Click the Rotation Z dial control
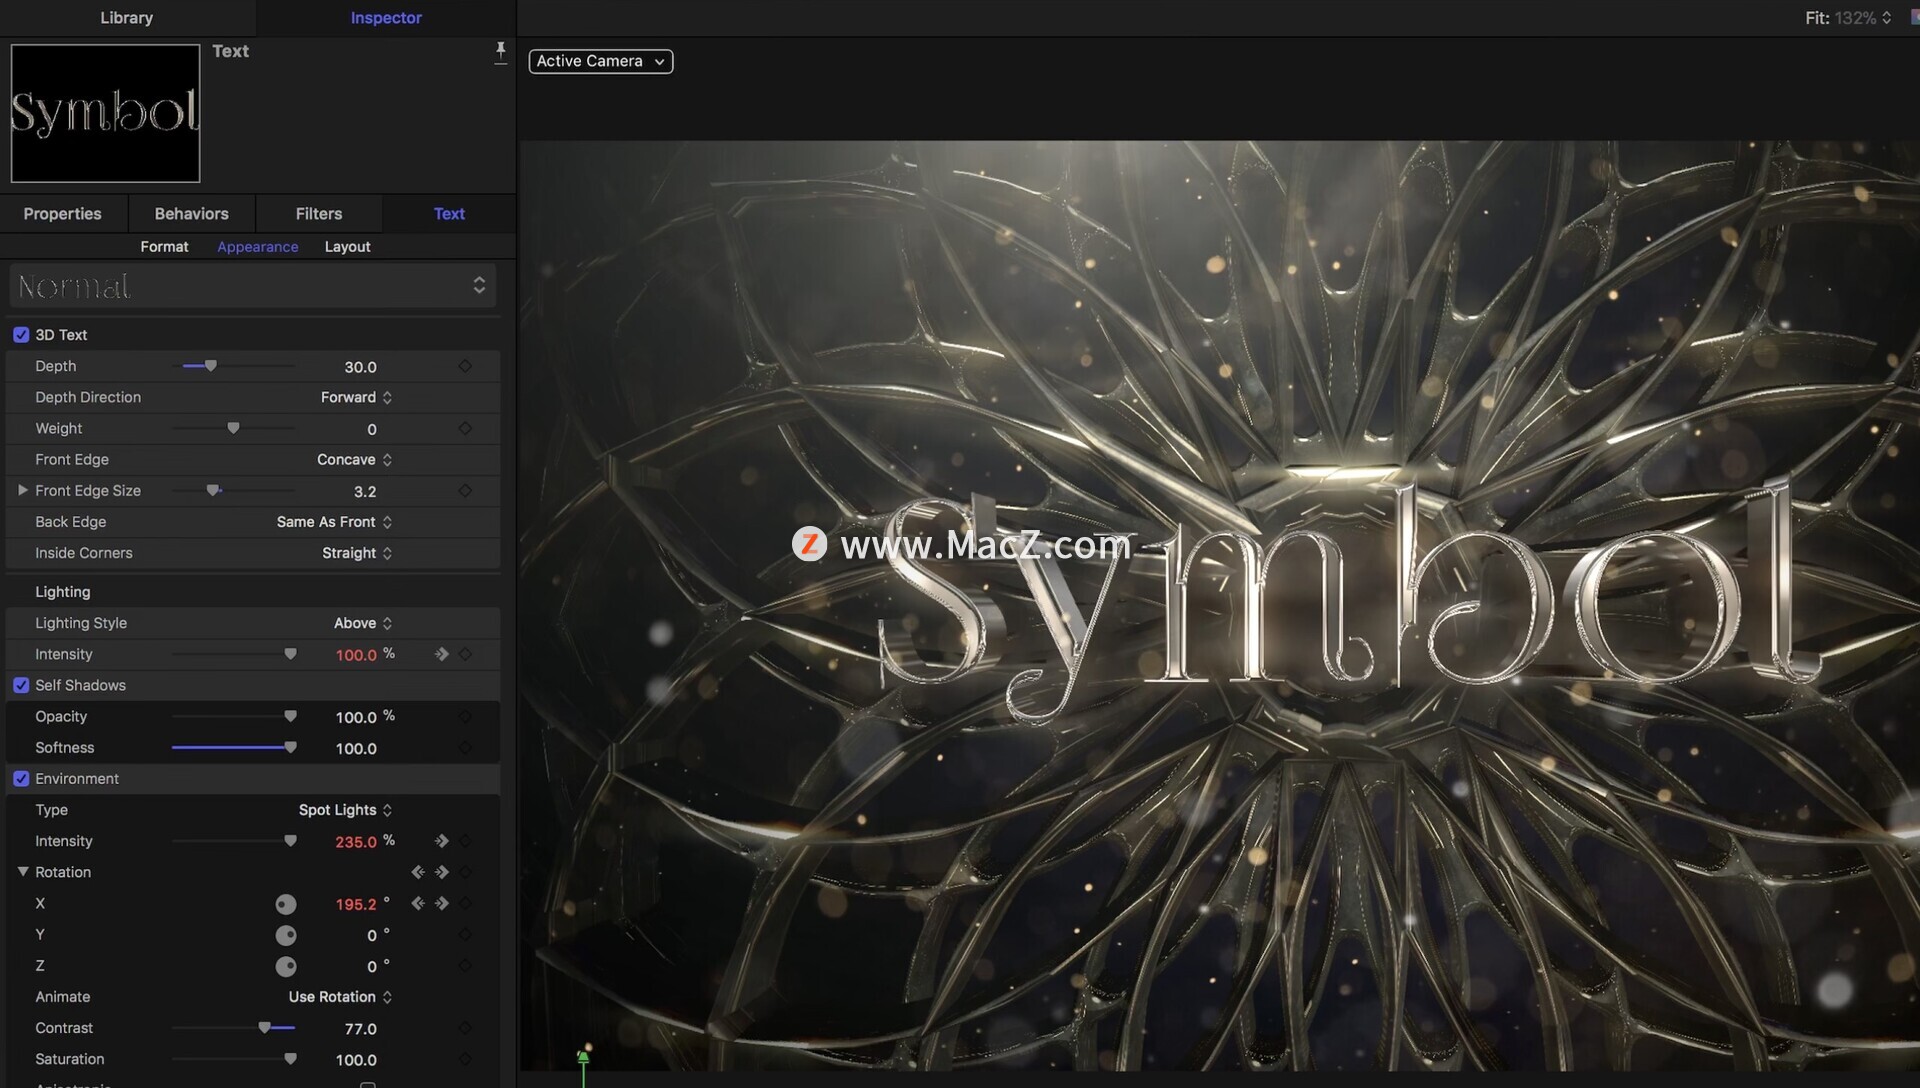1920x1088 pixels. 286,966
